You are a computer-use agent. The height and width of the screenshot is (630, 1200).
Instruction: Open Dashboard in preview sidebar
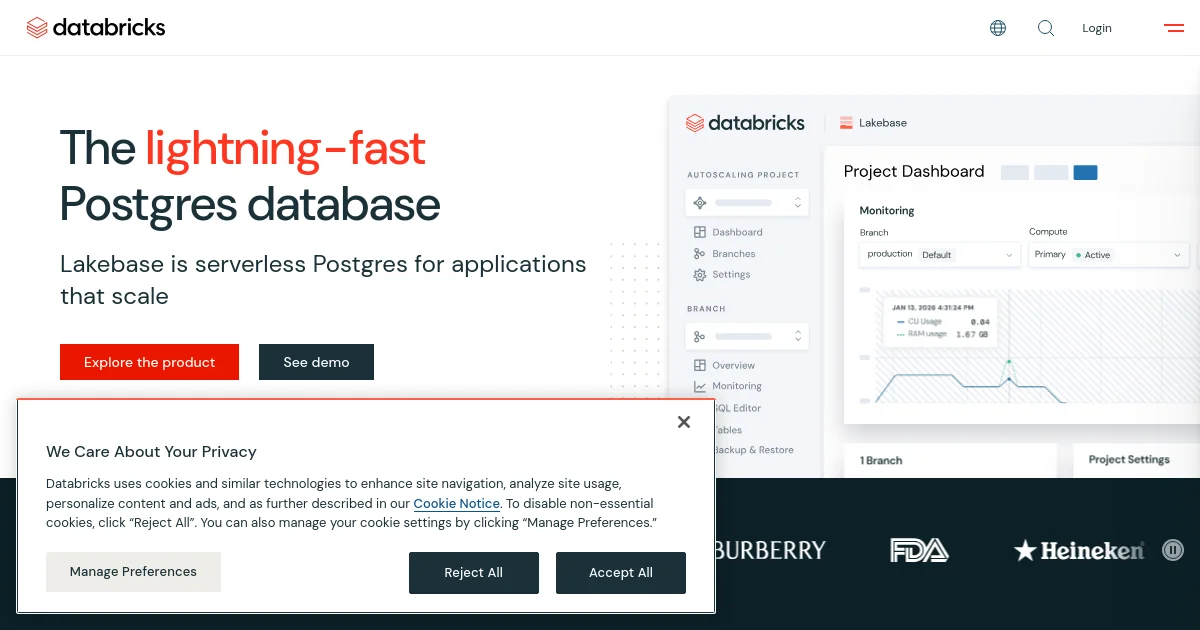tap(737, 232)
